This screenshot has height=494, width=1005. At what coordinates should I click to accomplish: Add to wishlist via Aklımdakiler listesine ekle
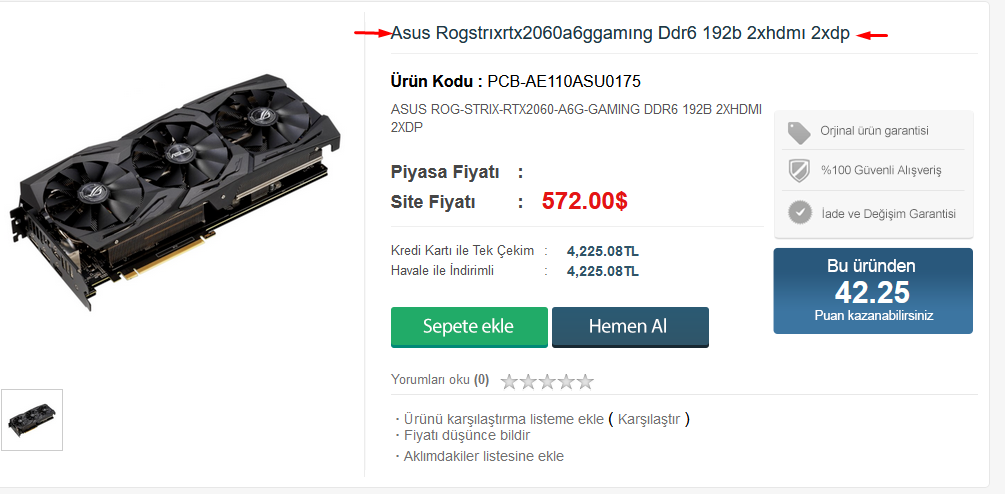483,456
